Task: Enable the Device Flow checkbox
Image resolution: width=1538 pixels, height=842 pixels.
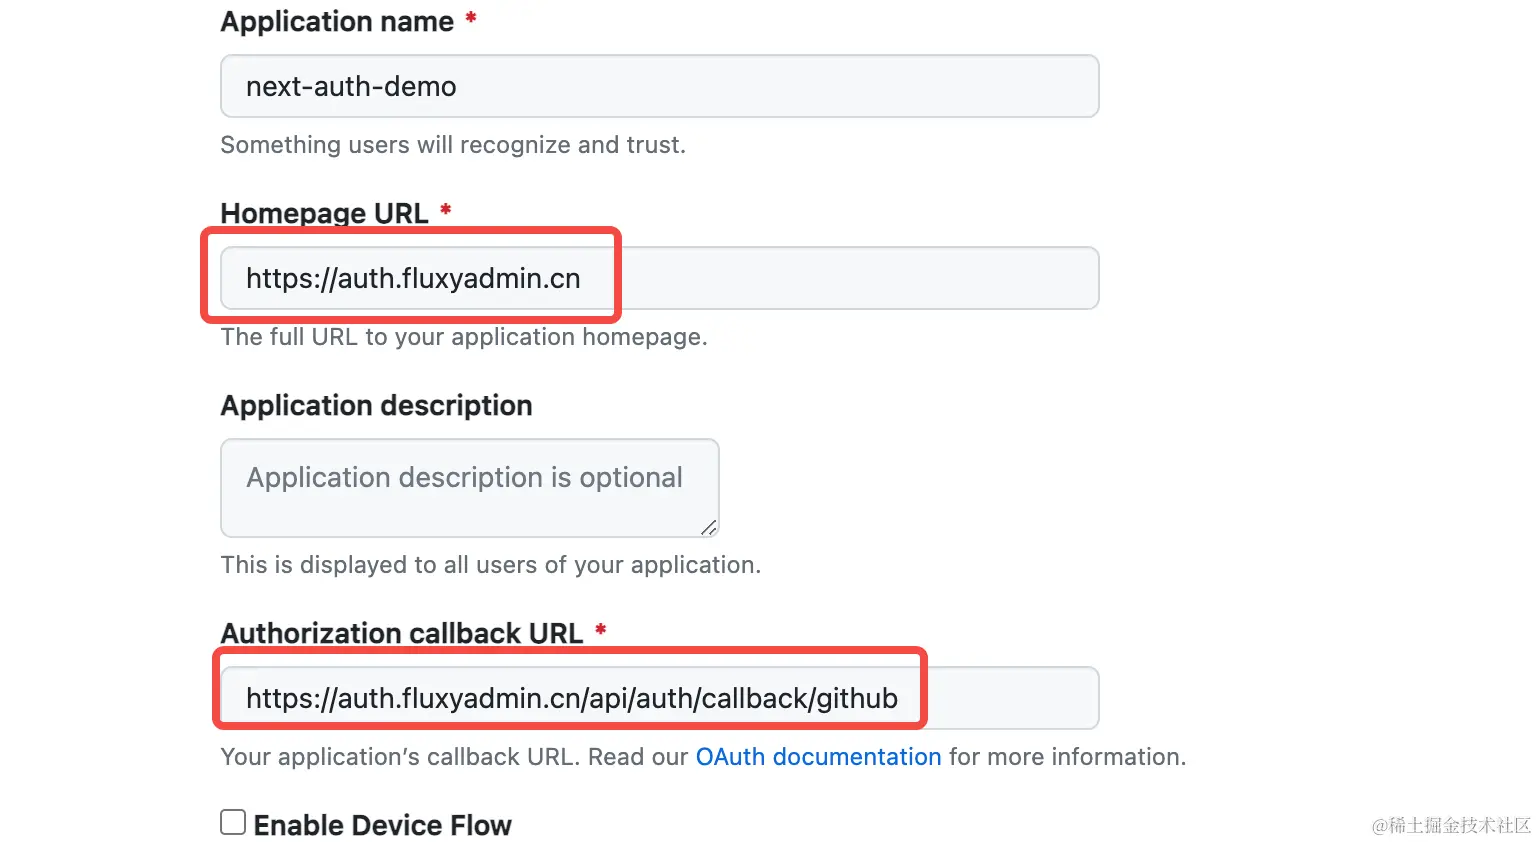Action: point(233,822)
